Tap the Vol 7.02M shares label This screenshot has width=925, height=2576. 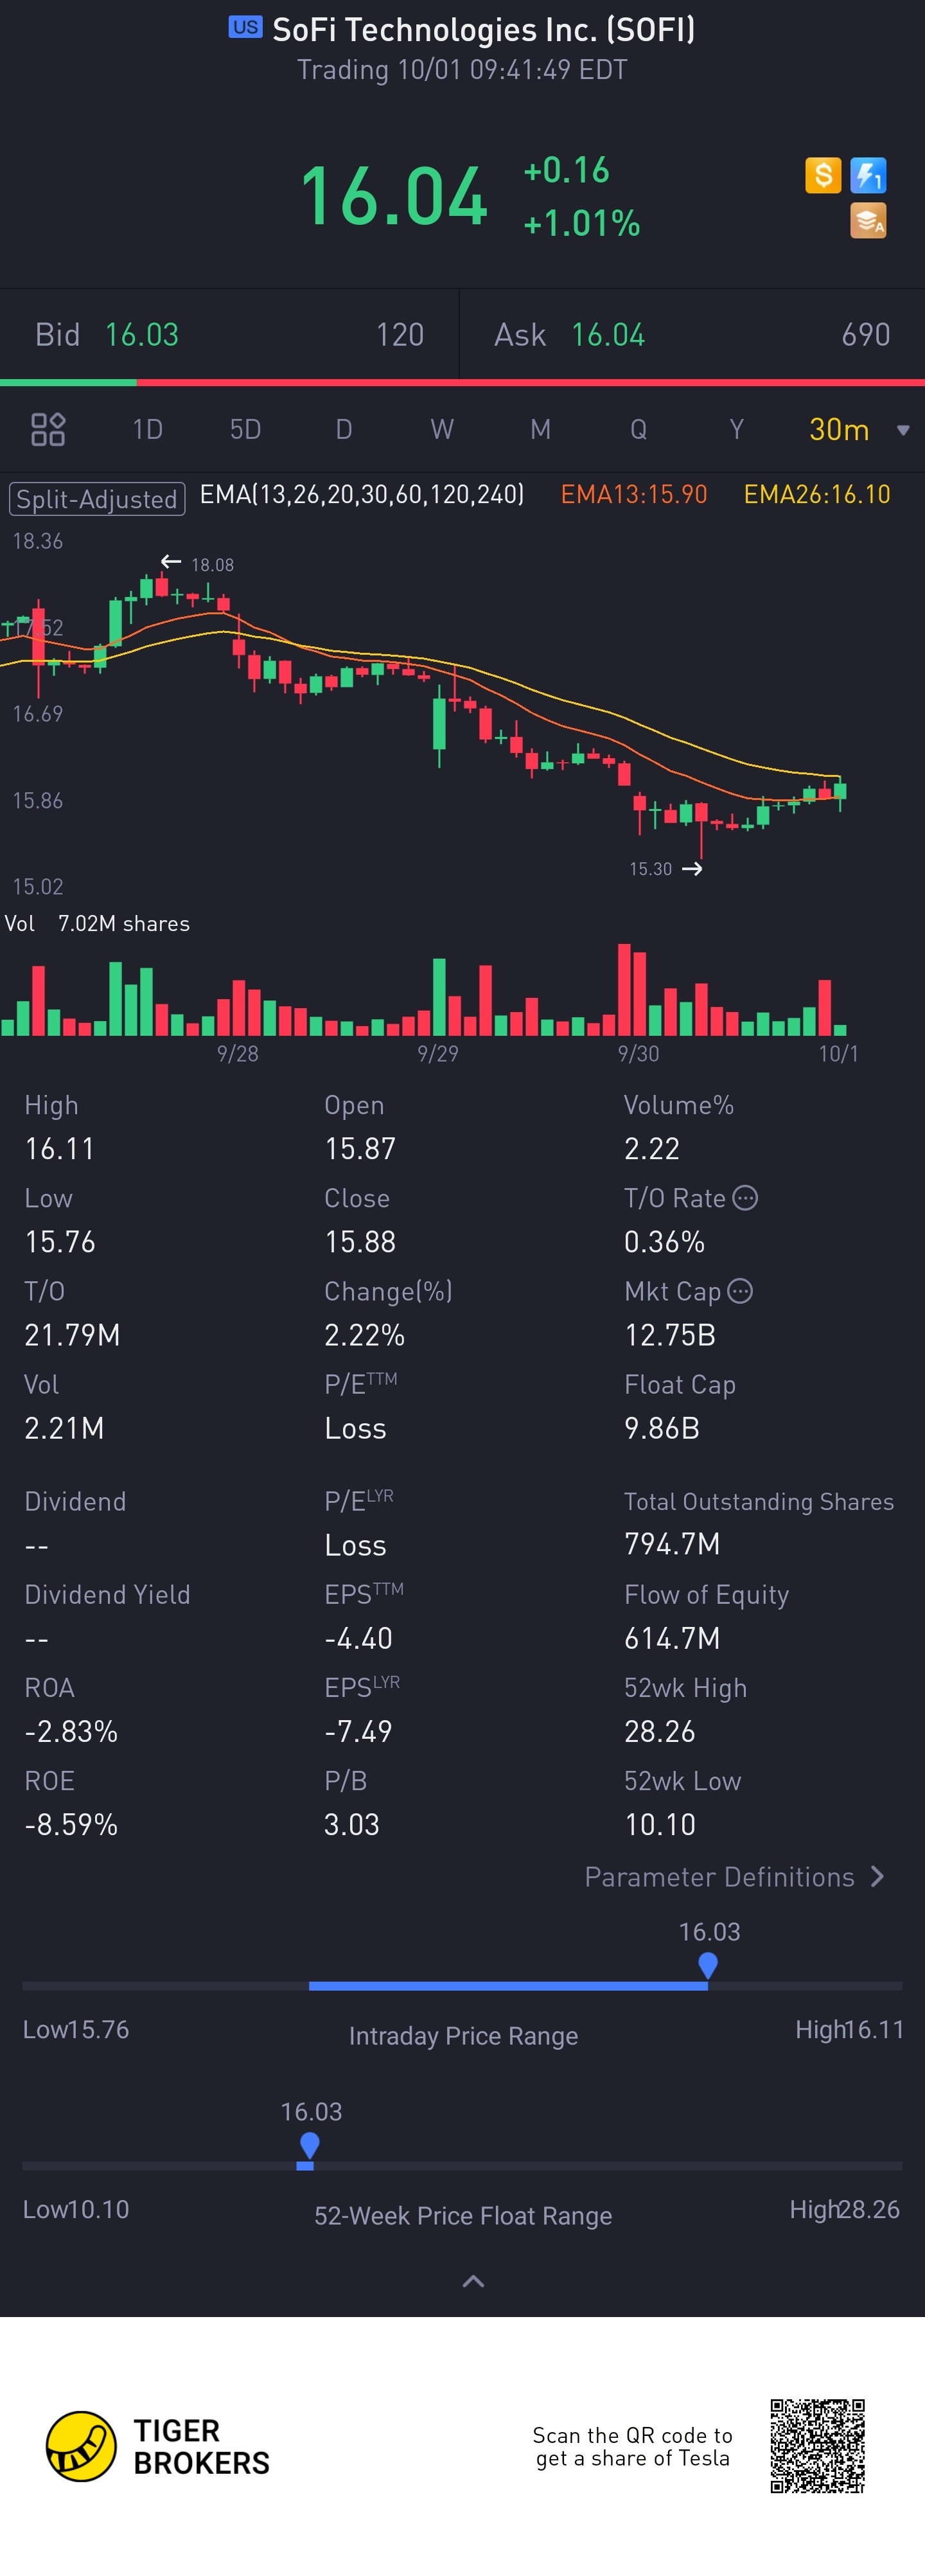[97, 923]
